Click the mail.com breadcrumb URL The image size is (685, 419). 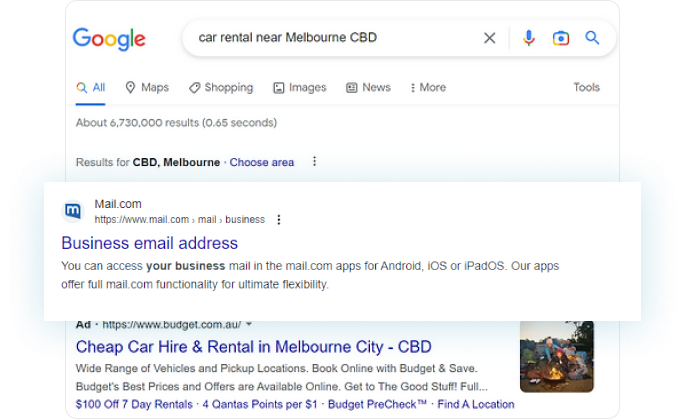coord(180,219)
